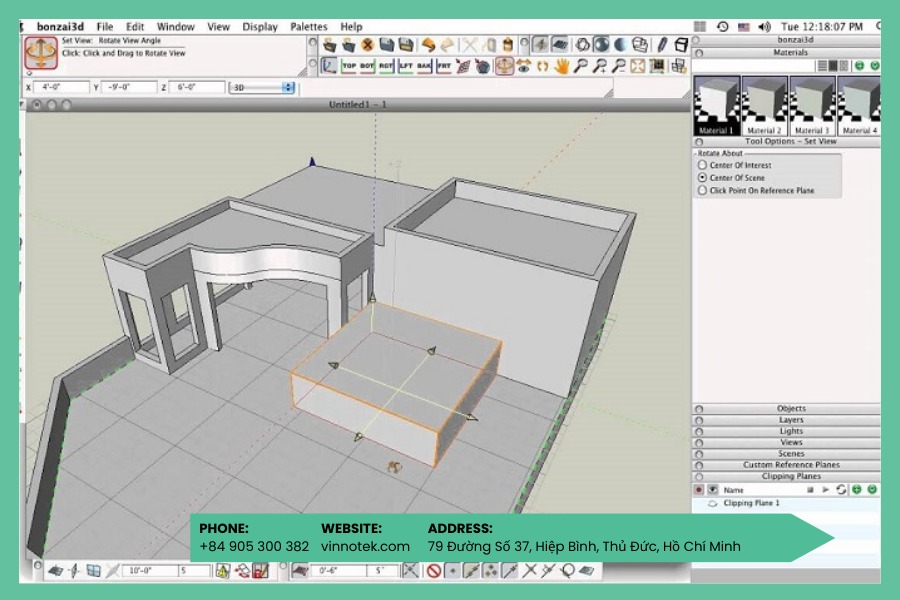The height and width of the screenshot is (600, 900).
Task: Open the Palettes menu
Action: [308, 26]
